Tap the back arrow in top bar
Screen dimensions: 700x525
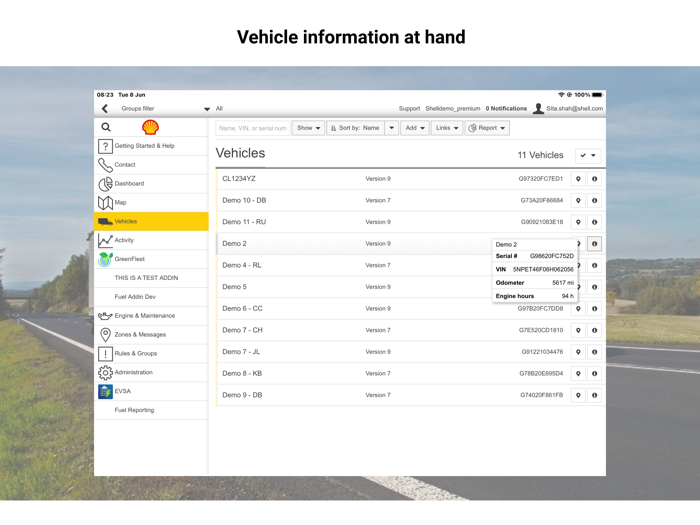pos(105,108)
